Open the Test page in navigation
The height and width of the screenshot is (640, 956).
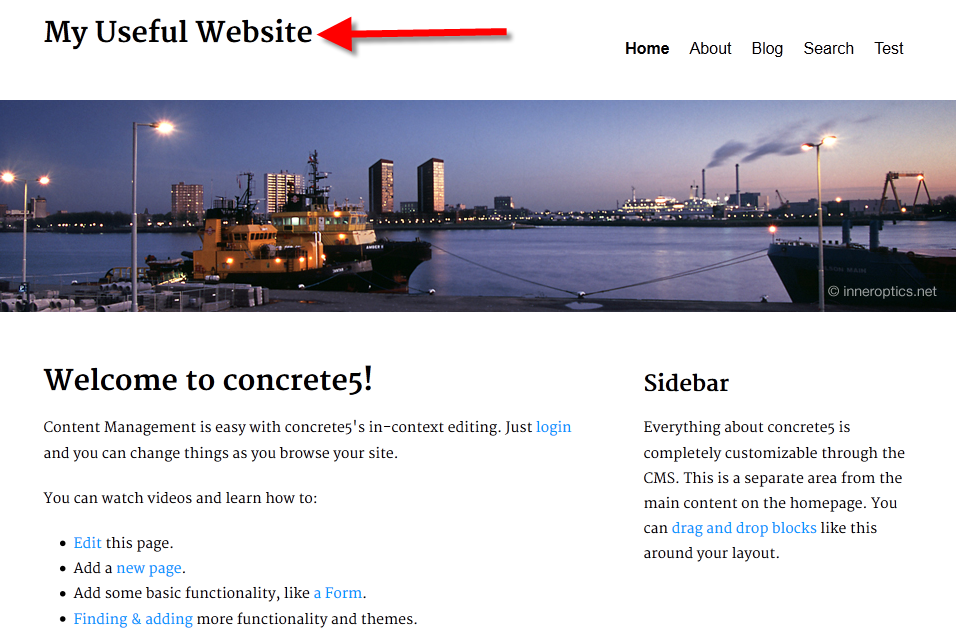tap(888, 49)
